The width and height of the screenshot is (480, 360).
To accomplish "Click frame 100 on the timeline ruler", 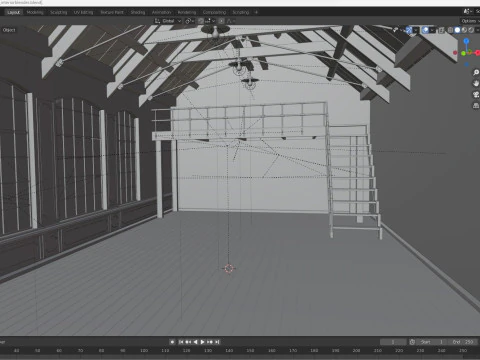I will click(x=144, y=351).
